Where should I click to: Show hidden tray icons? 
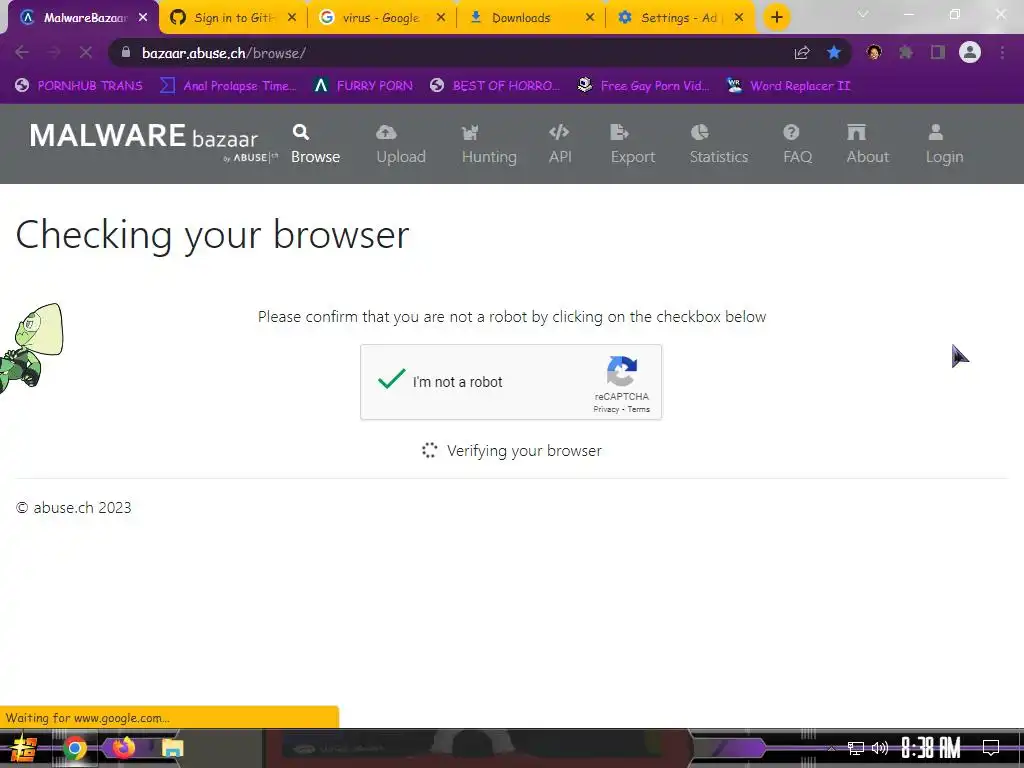832,748
